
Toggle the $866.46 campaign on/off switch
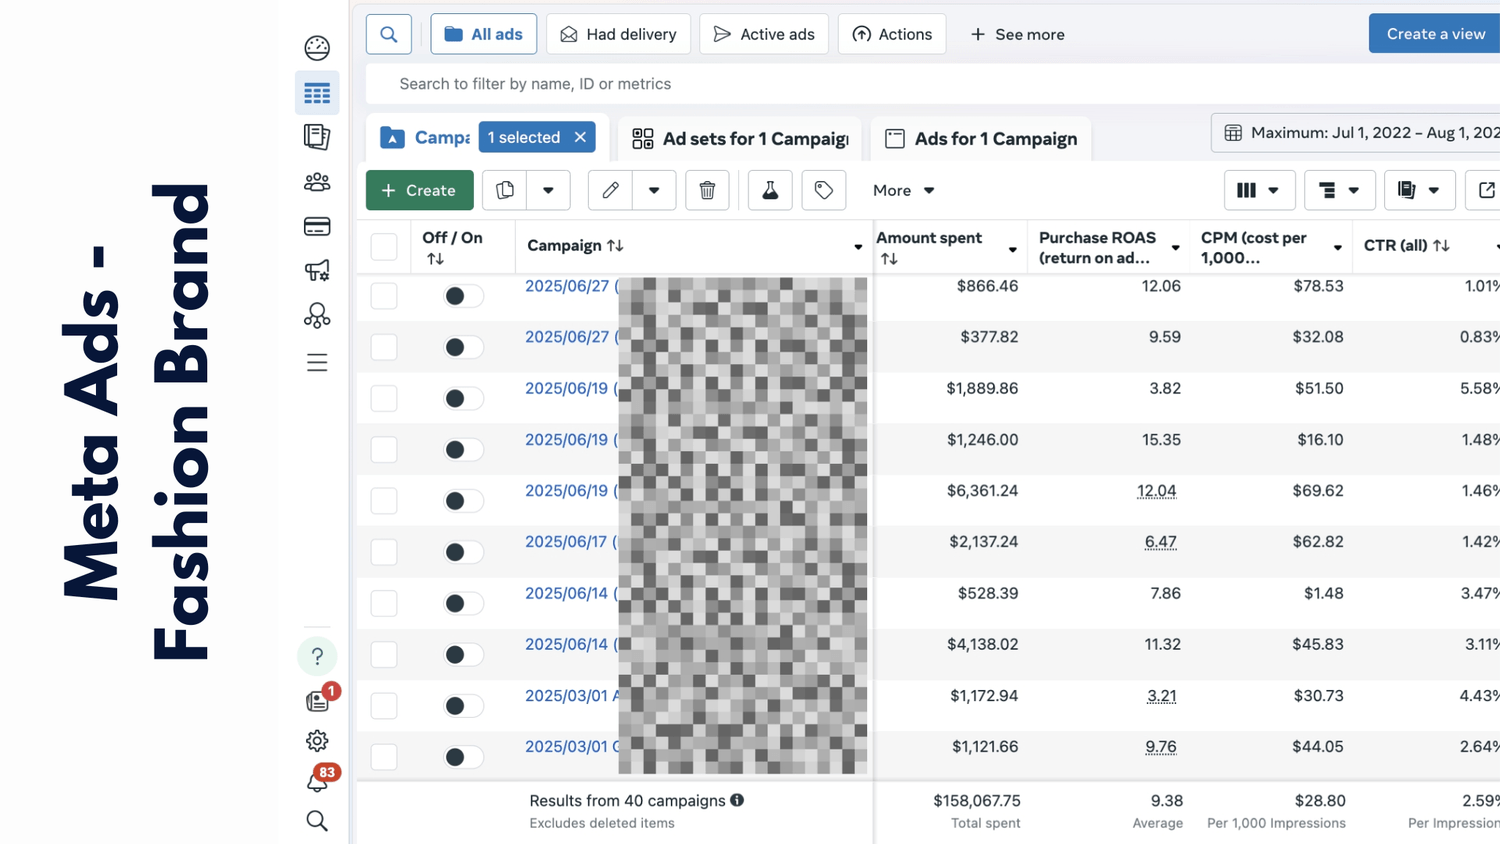click(462, 296)
